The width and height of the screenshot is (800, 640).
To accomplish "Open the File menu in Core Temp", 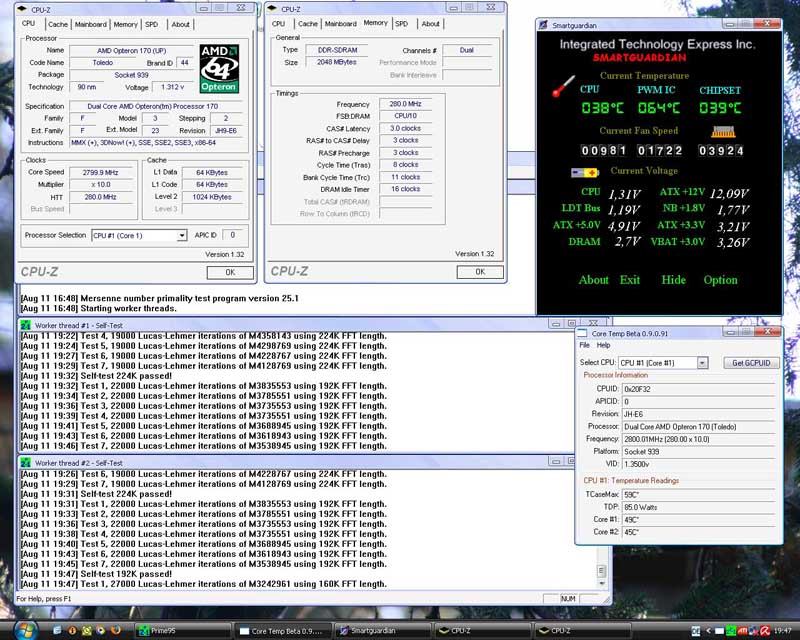I will pyautogui.click(x=584, y=346).
